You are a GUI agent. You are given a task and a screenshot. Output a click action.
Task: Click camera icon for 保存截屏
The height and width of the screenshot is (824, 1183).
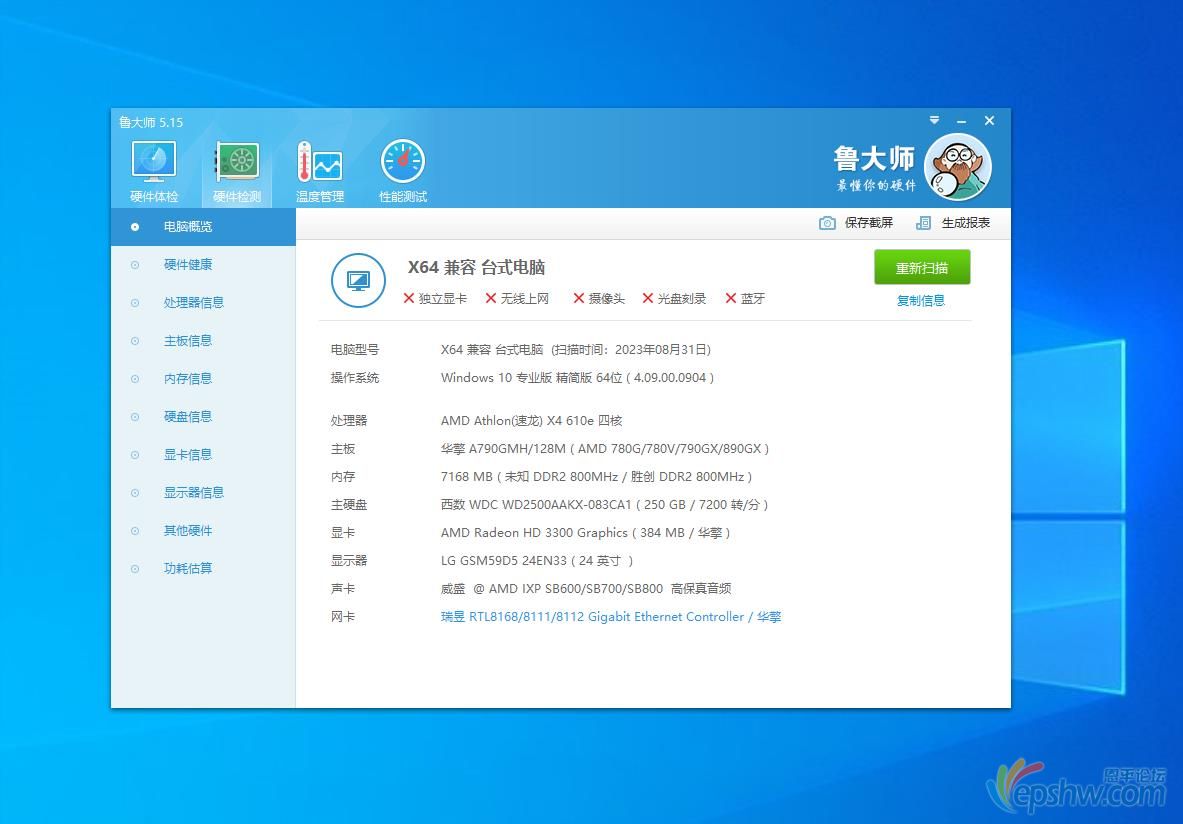[828, 223]
